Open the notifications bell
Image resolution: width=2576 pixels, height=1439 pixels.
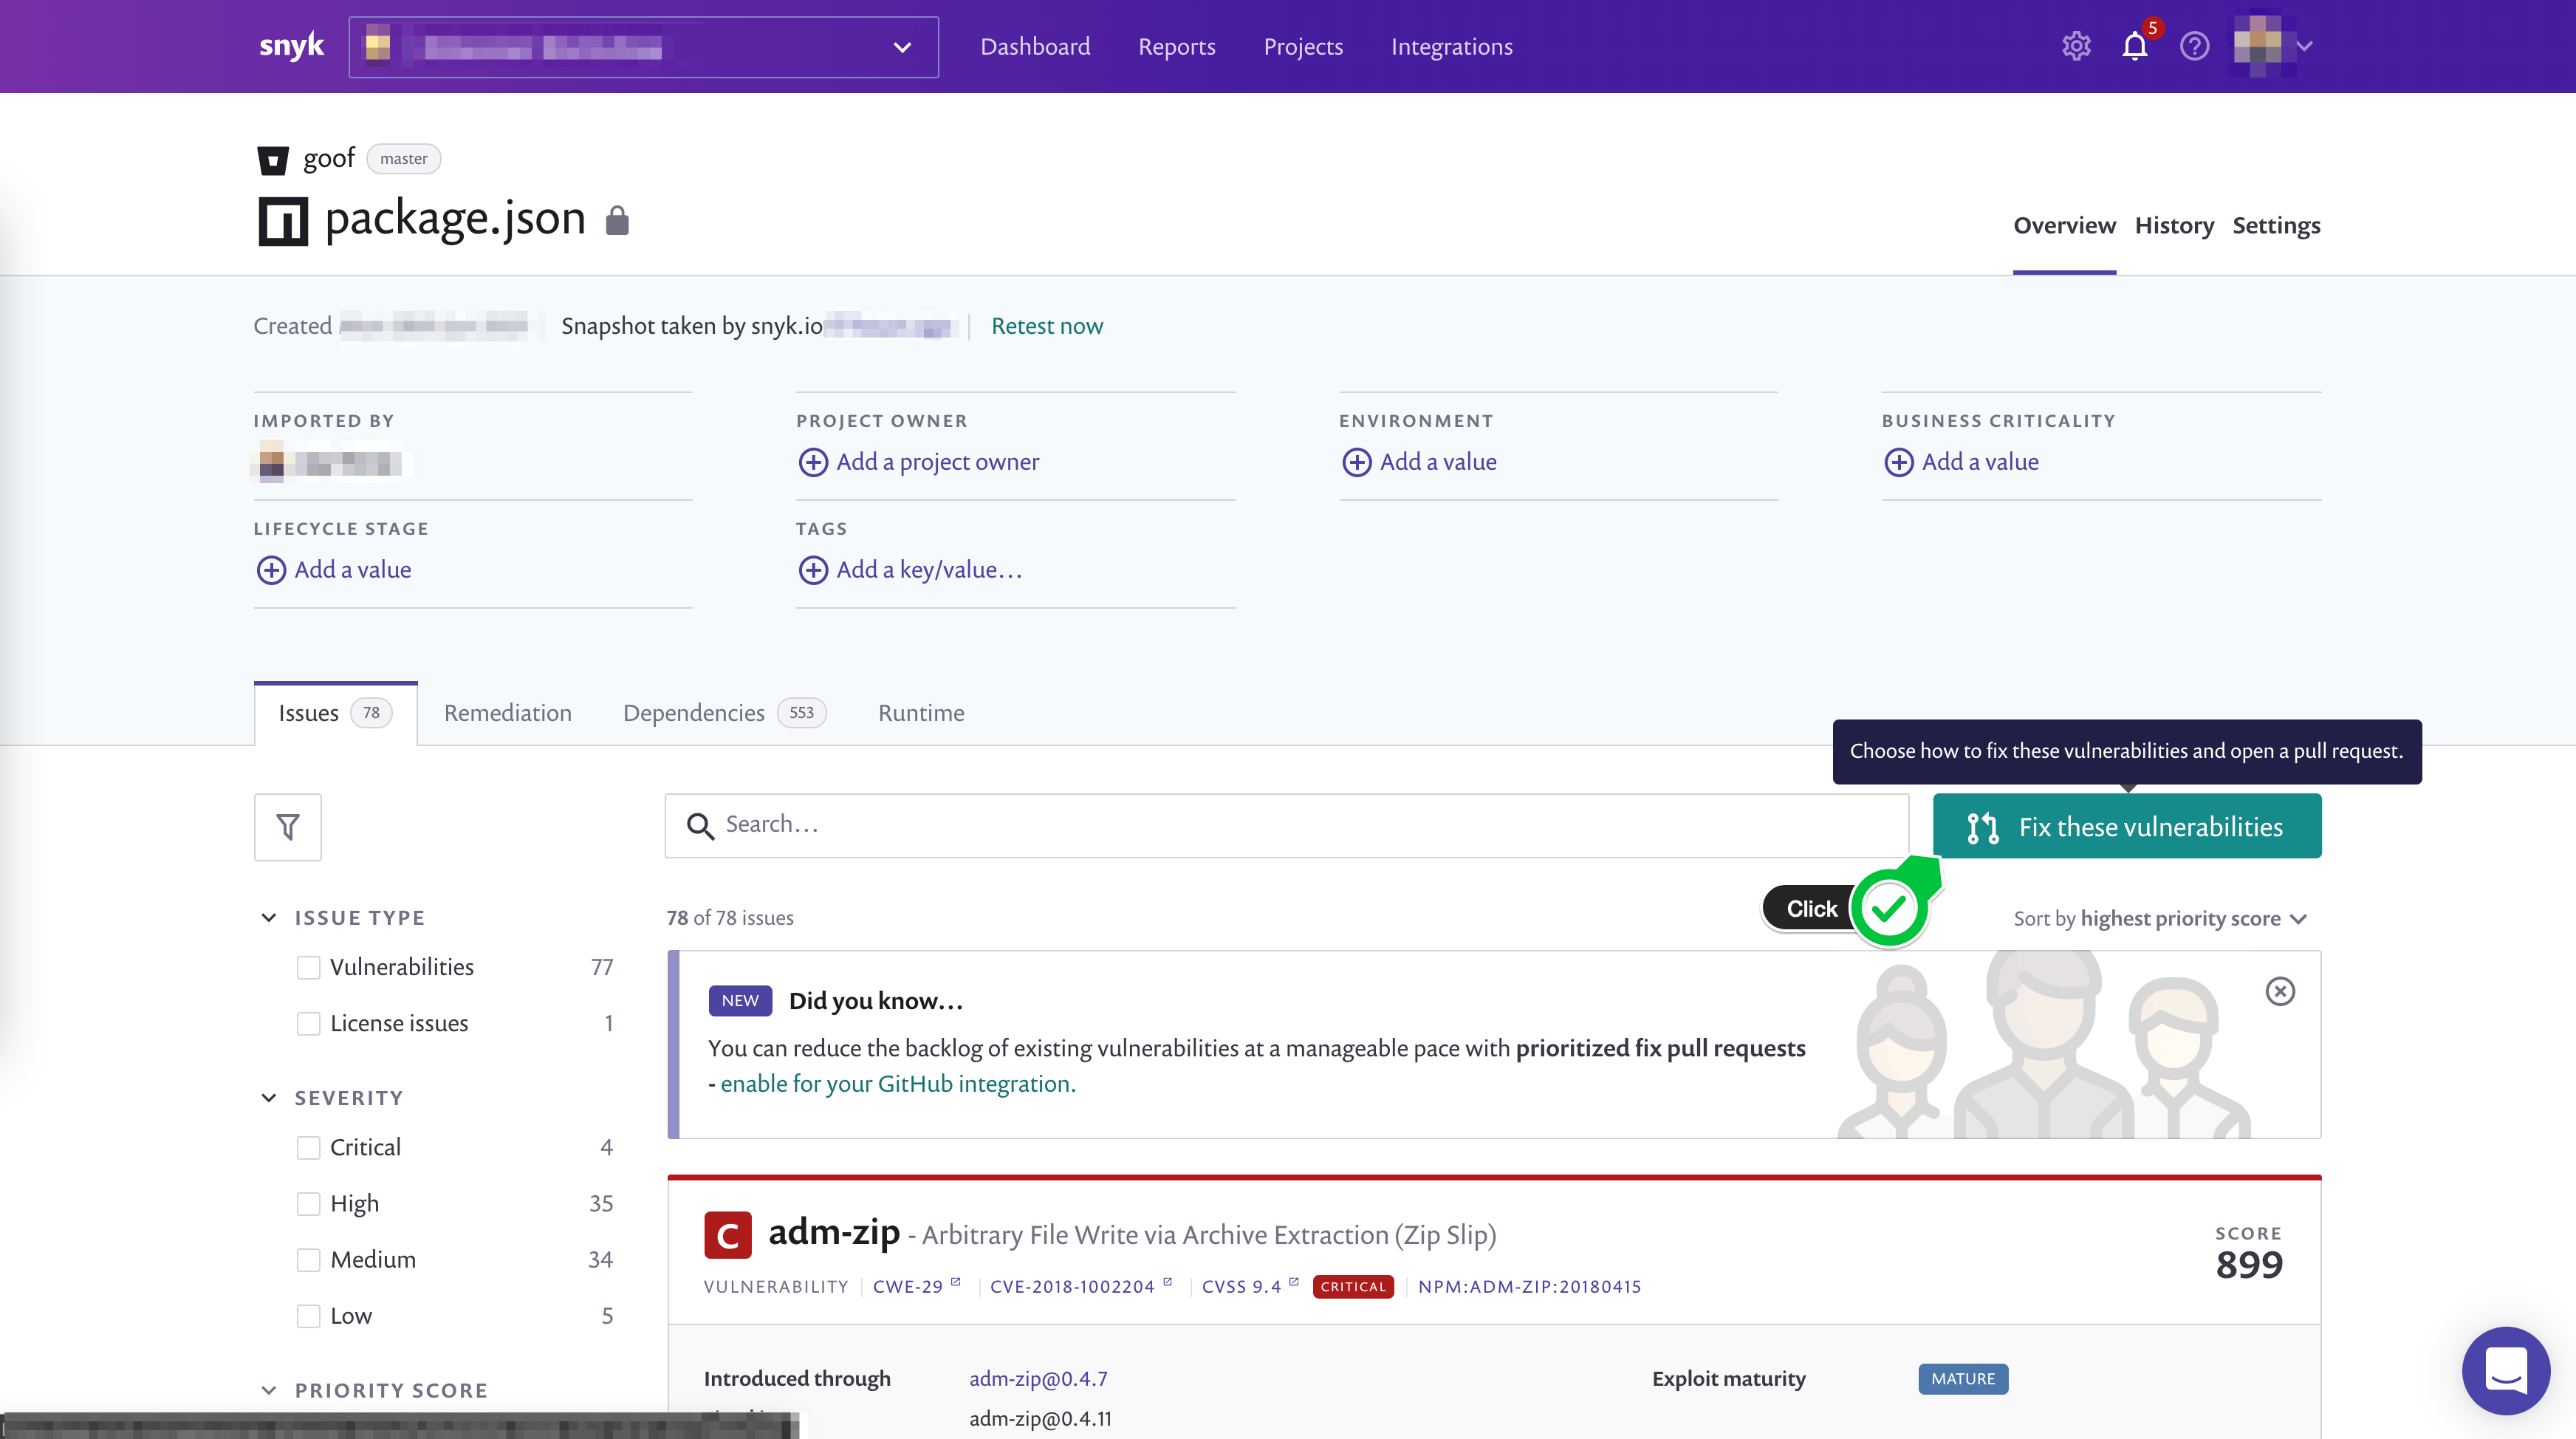tap(2135, 46)
